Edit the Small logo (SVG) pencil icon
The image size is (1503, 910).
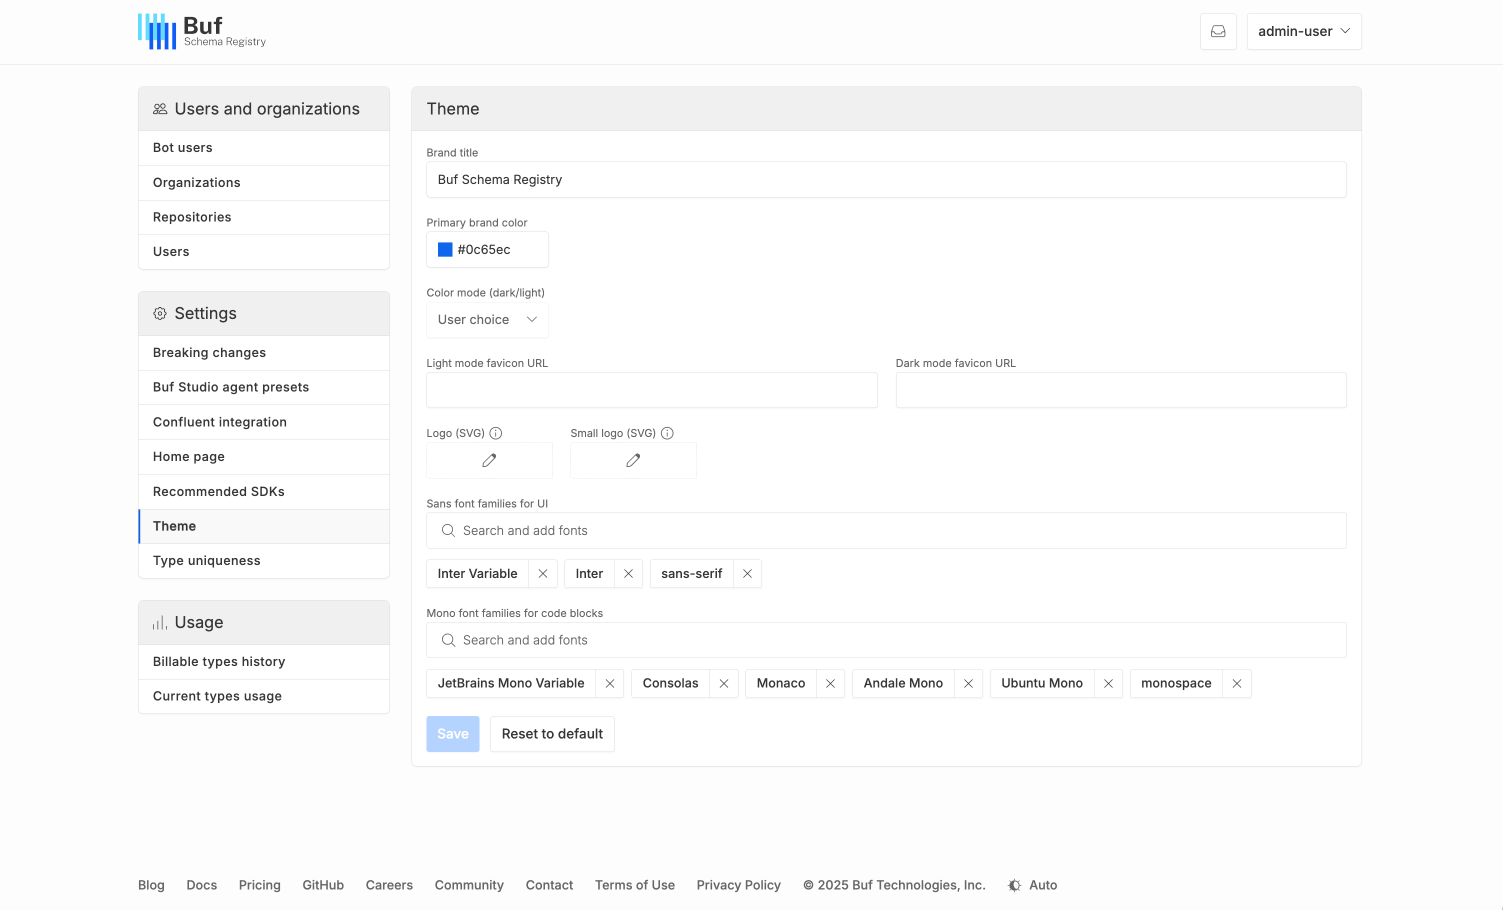click(633, 460)
